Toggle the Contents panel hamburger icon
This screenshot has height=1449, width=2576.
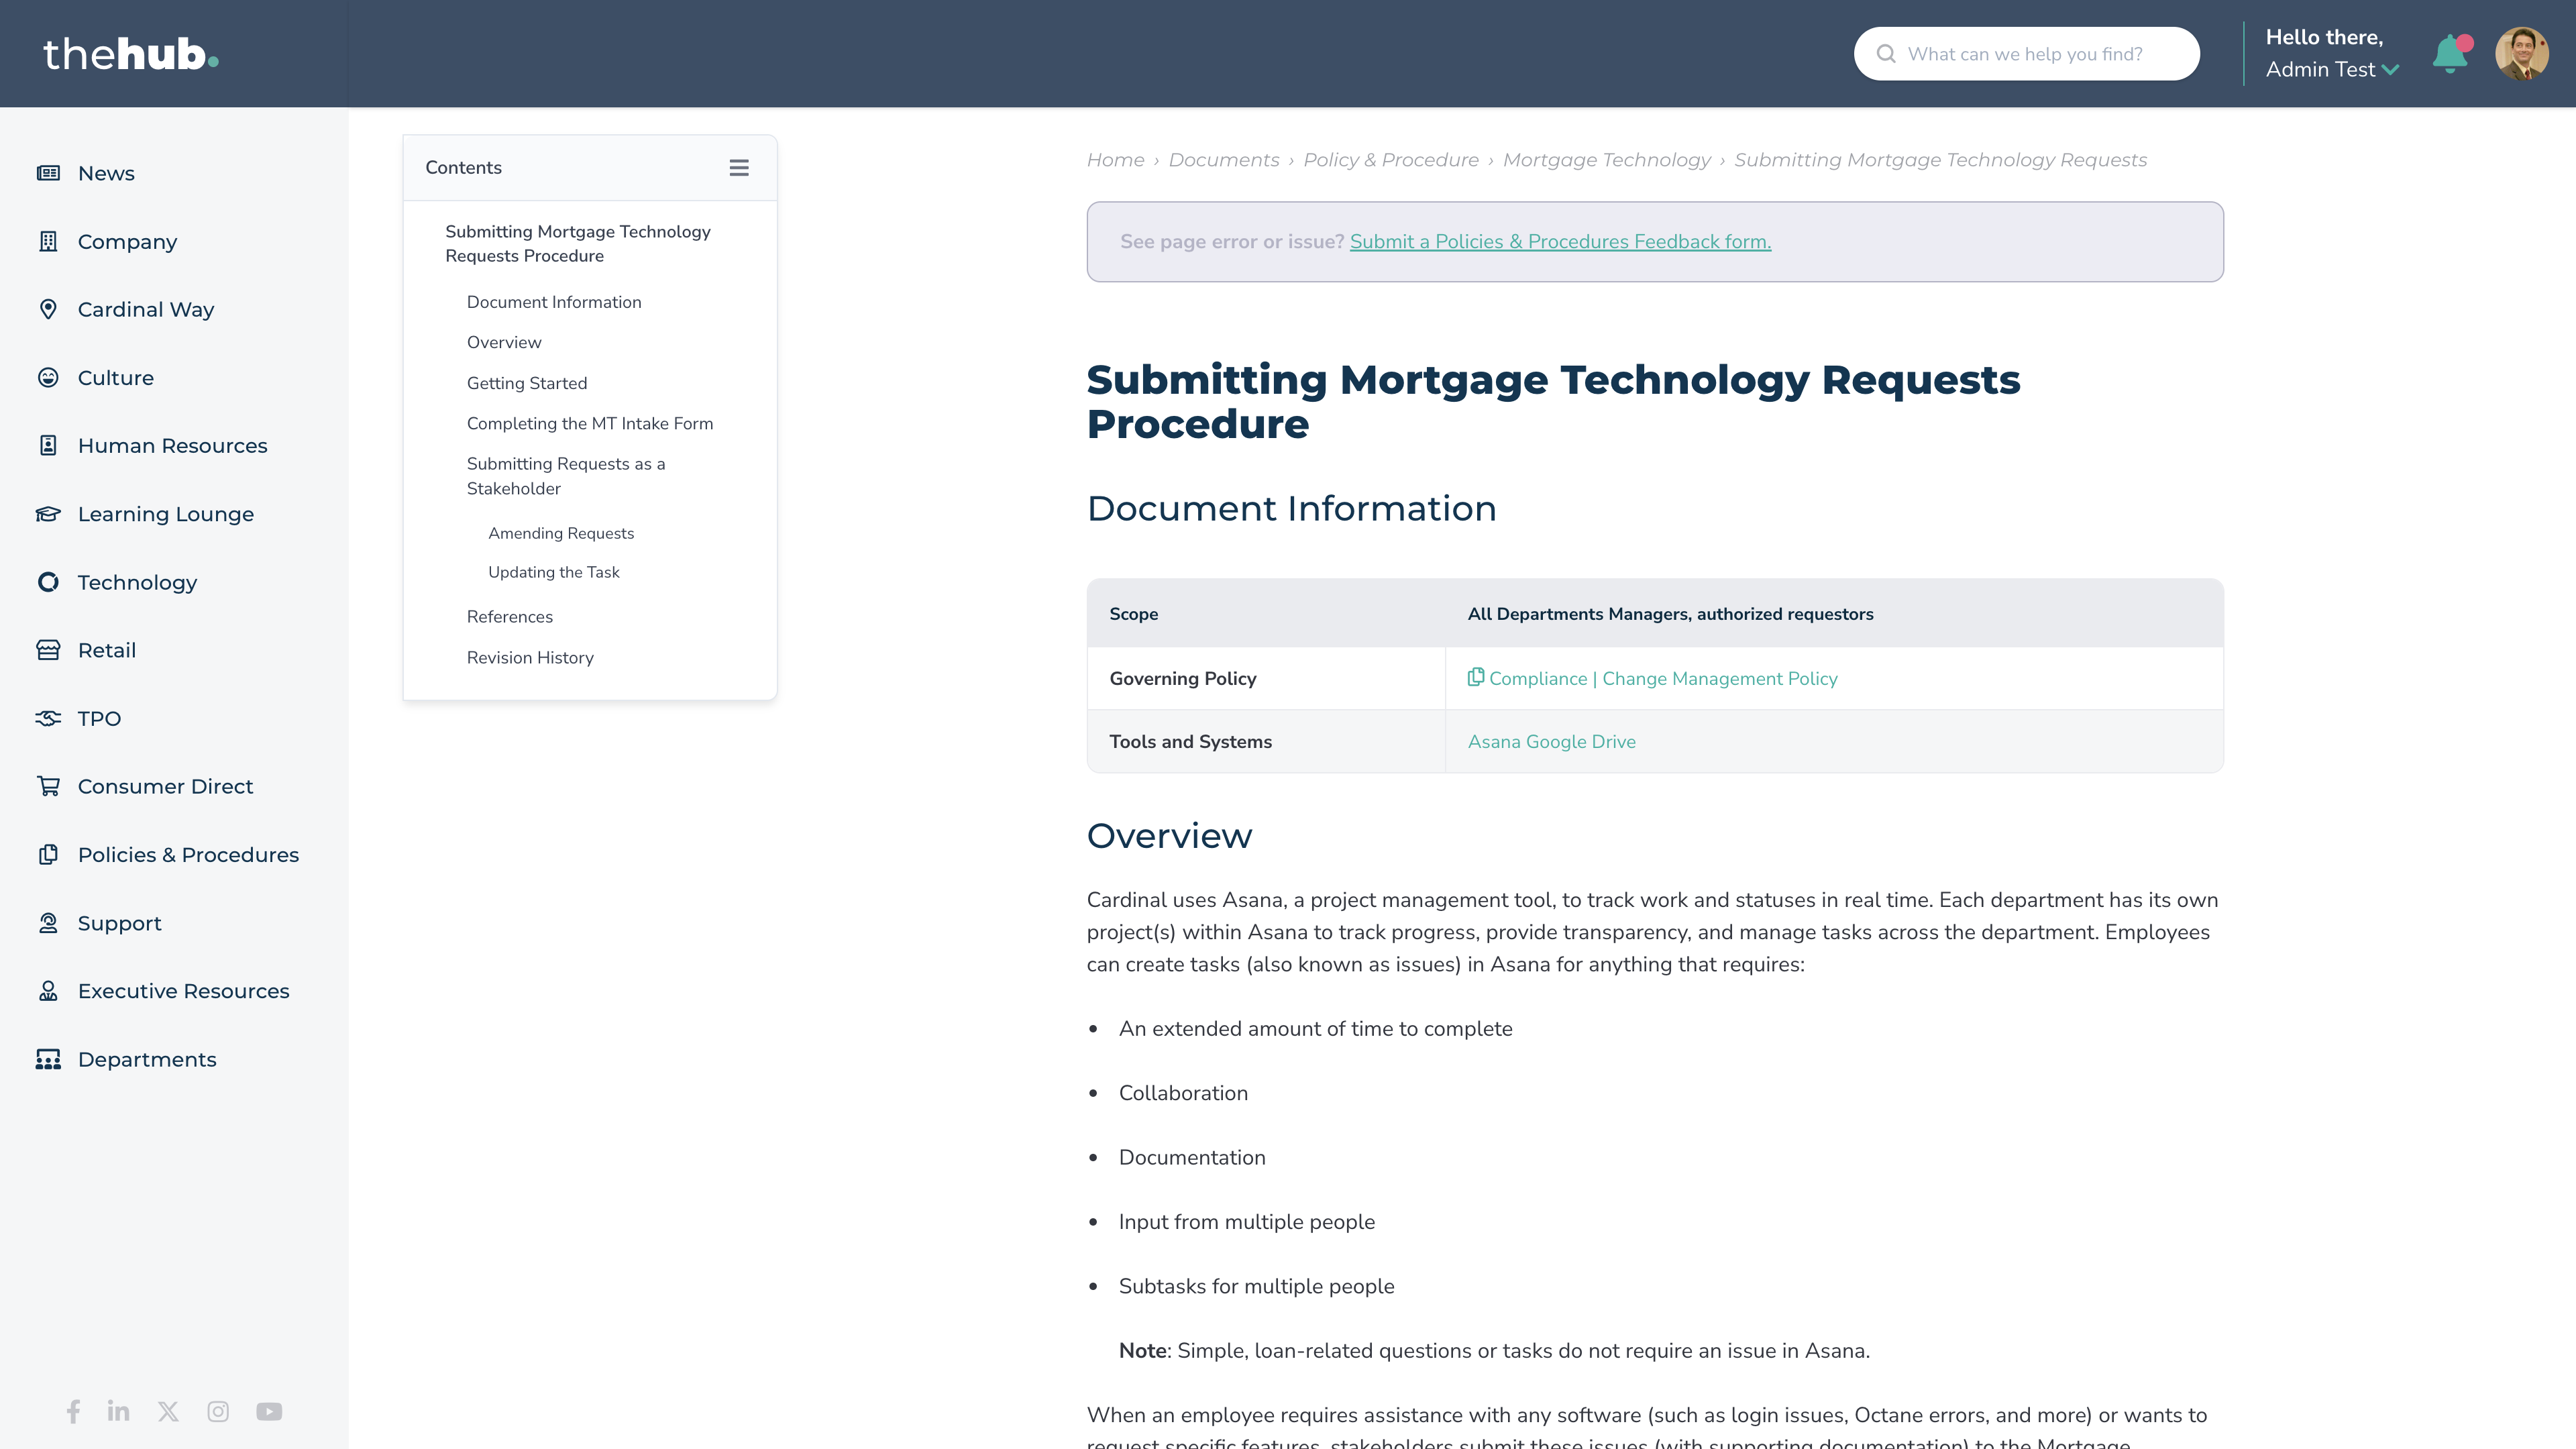click(x=739, y=168)
